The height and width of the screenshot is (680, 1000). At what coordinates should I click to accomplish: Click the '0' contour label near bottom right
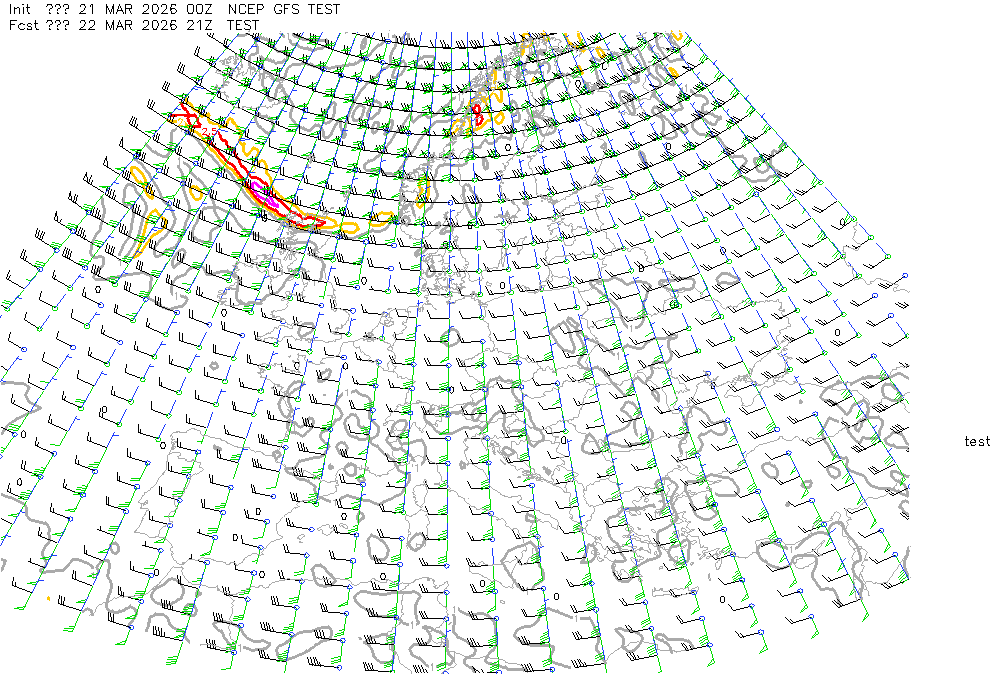(722, 600)
